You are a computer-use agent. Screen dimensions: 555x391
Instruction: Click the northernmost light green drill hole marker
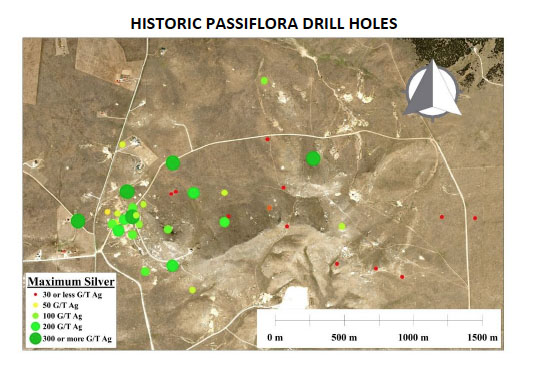coord(264,81)
